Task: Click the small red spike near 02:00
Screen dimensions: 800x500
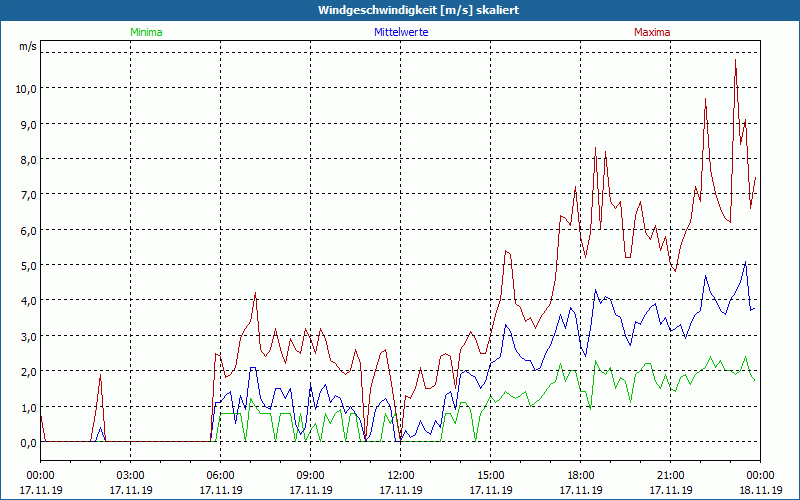Action: click(101, 375)
